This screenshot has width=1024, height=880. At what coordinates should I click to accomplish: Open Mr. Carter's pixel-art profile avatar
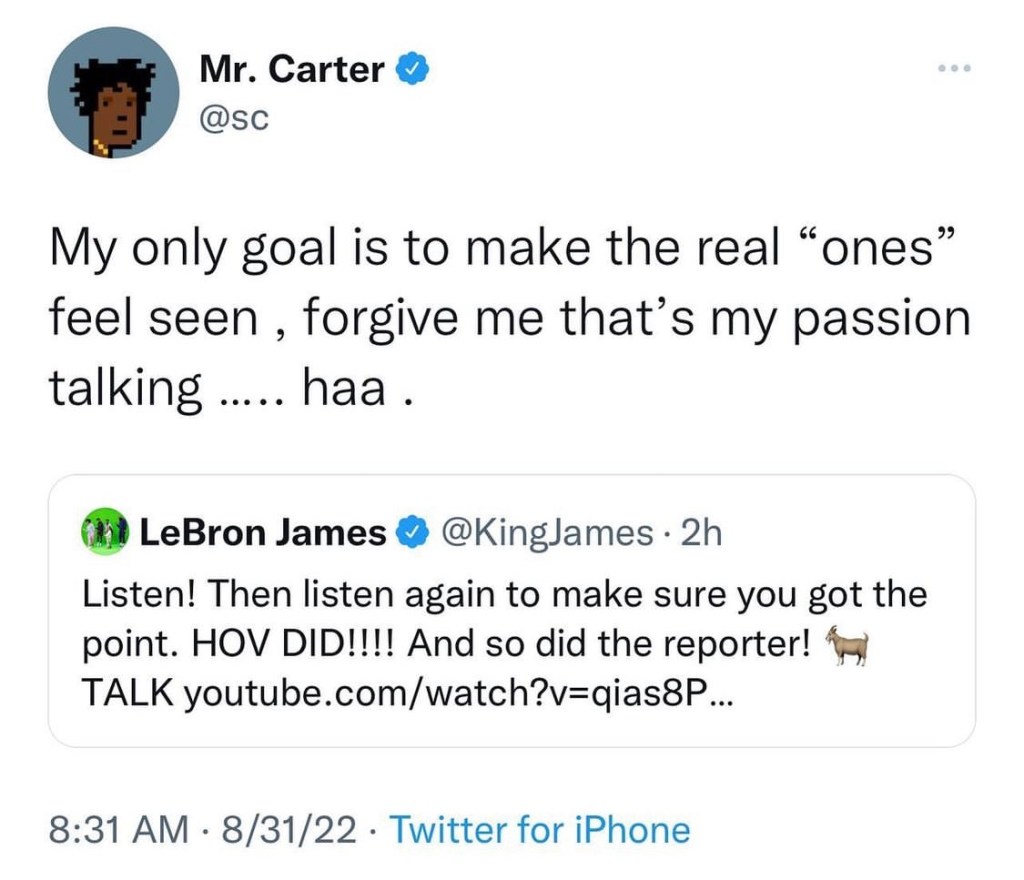point(113,93)
